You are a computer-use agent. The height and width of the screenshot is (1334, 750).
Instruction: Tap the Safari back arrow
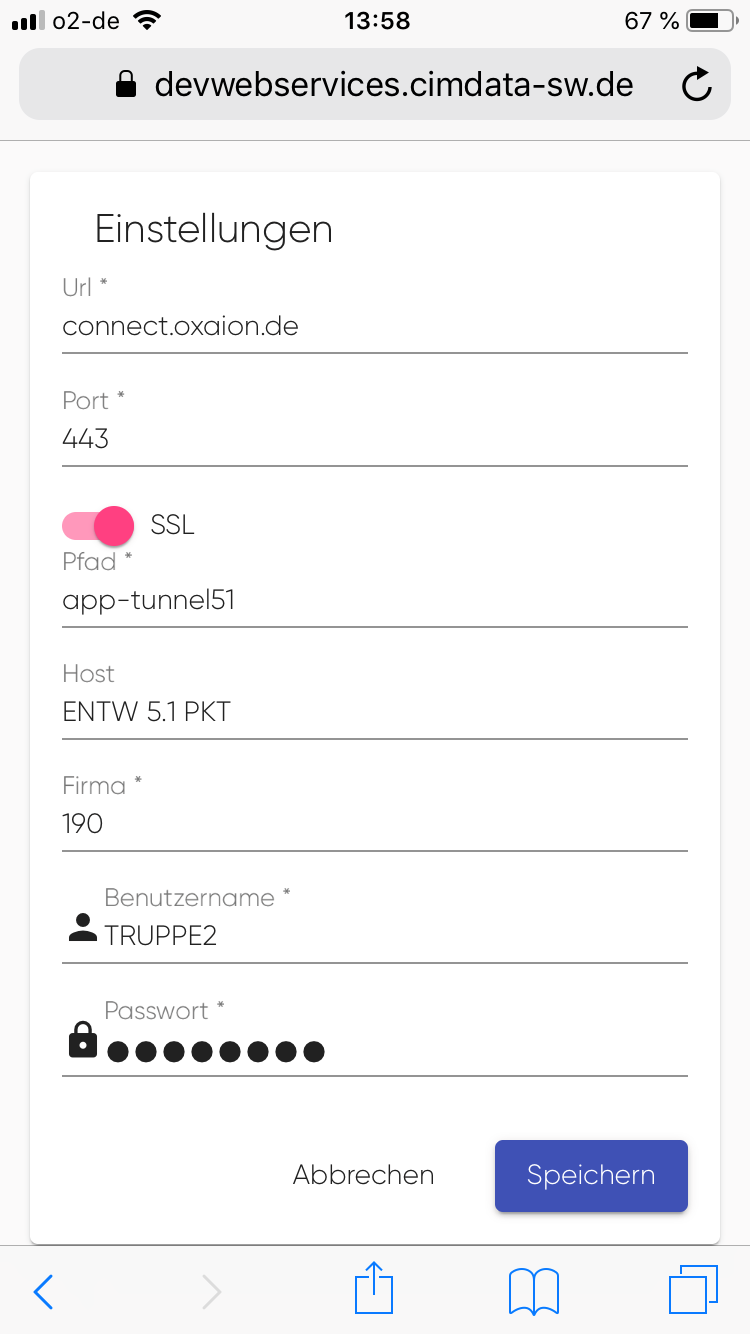click(x=44, y=1292)
